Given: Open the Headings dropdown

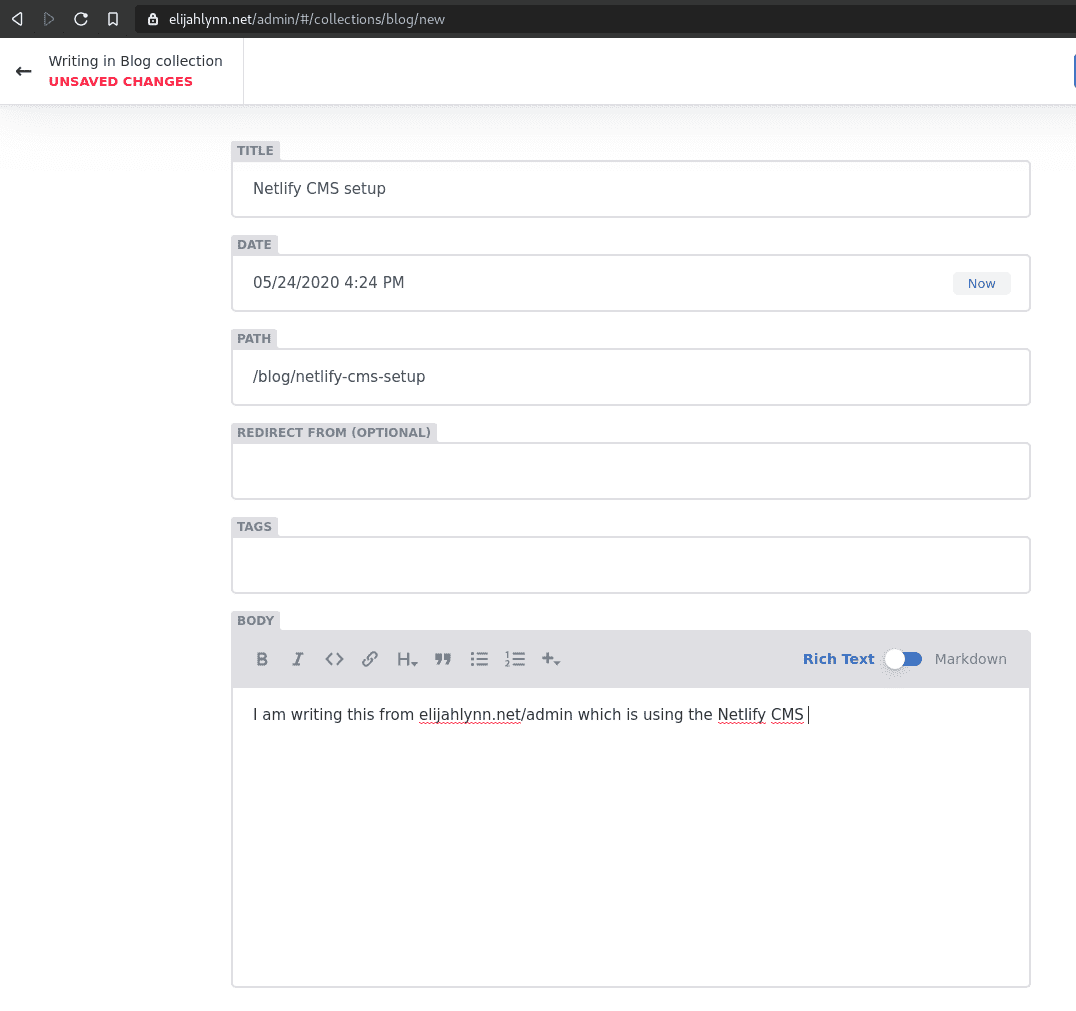Looking at the screenshot, I should point(407,659).
